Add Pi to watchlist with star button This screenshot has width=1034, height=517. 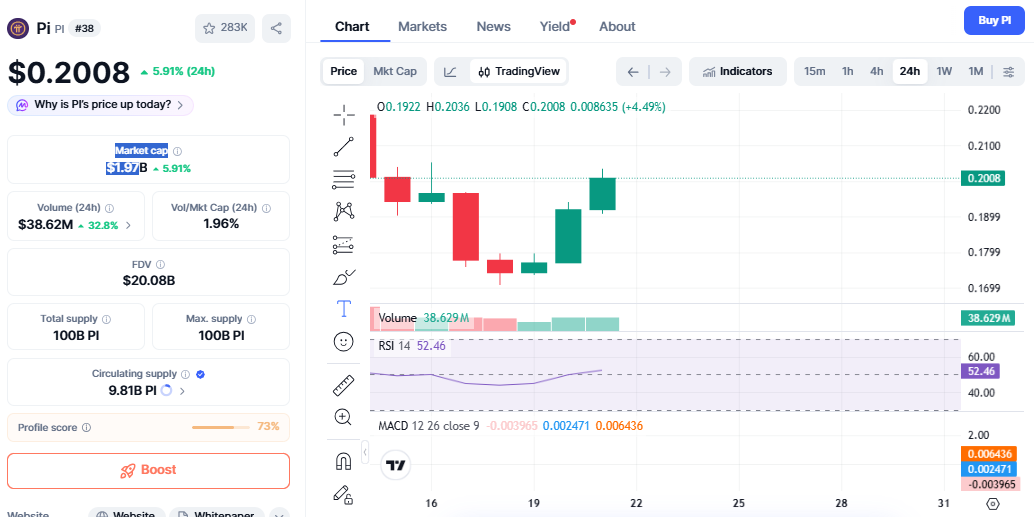[x=225, y=28]
